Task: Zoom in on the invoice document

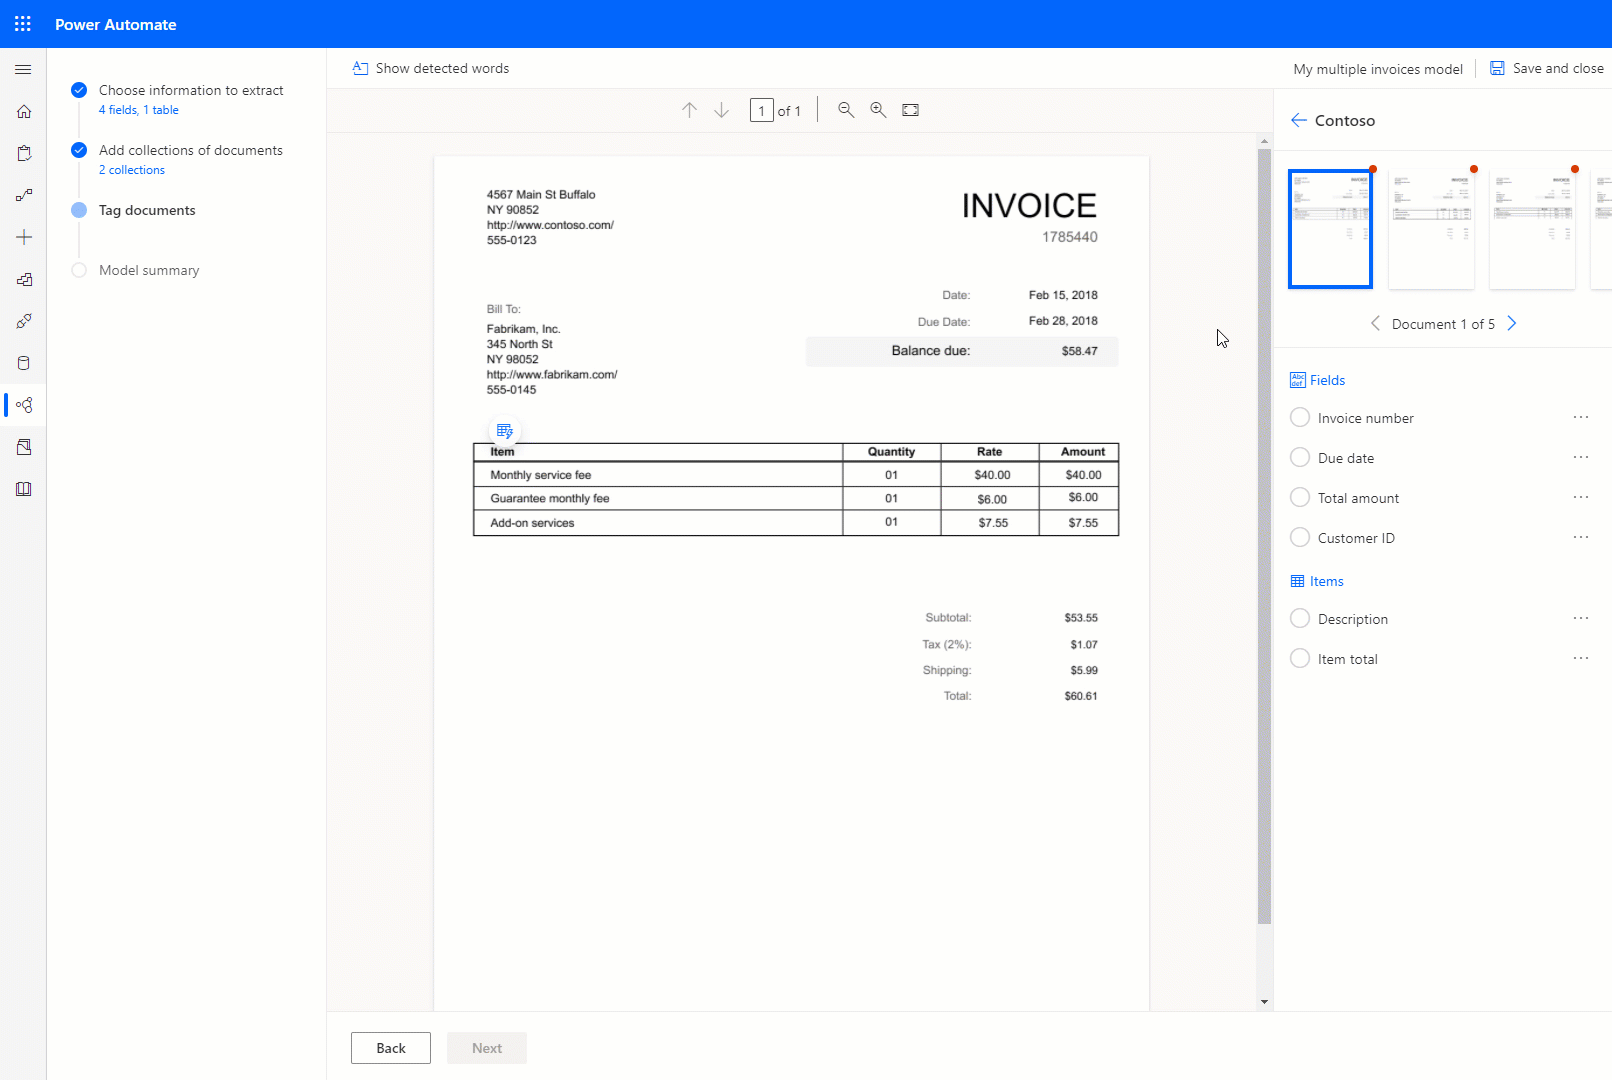Action: coord(878,110)
